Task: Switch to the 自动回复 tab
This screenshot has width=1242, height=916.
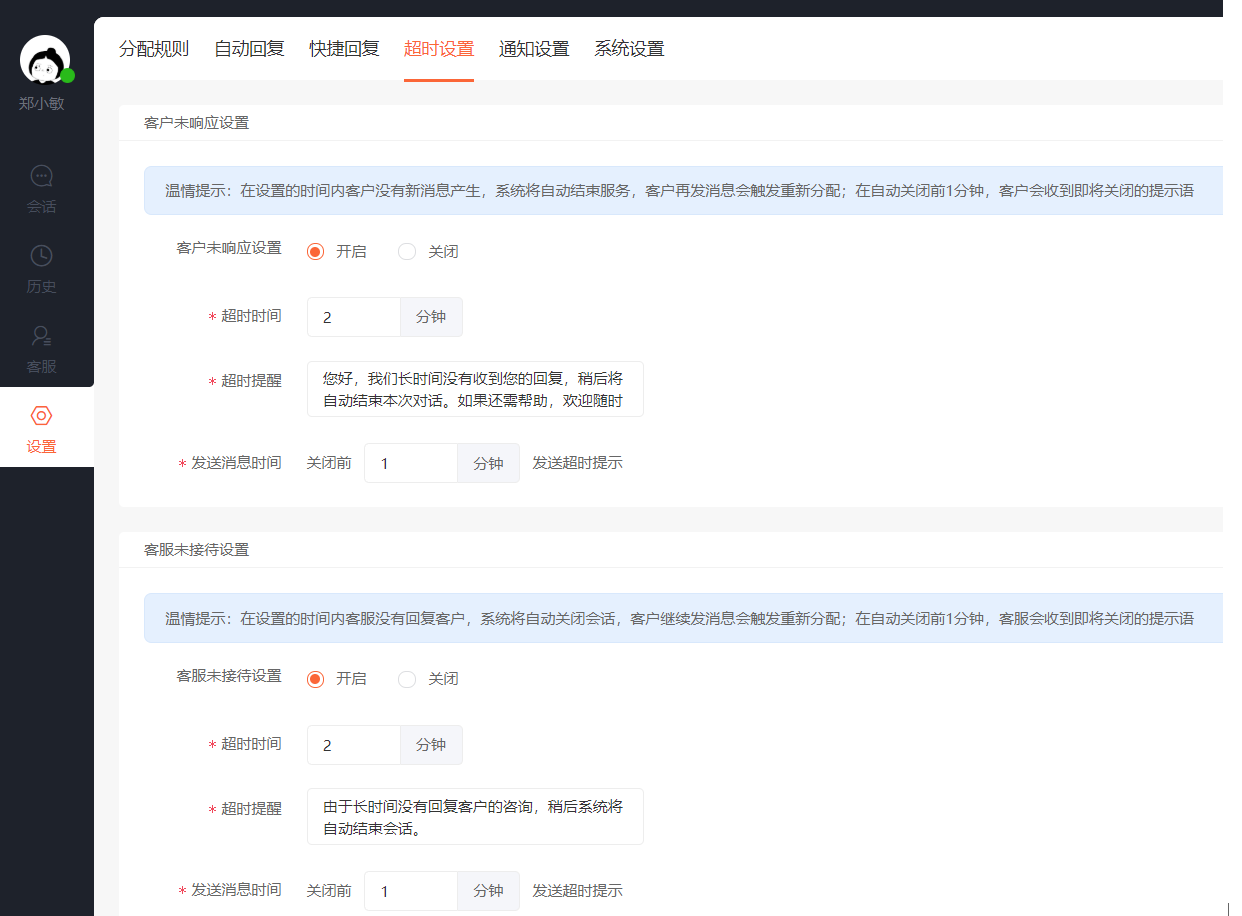Action: [x=249, y=49]
